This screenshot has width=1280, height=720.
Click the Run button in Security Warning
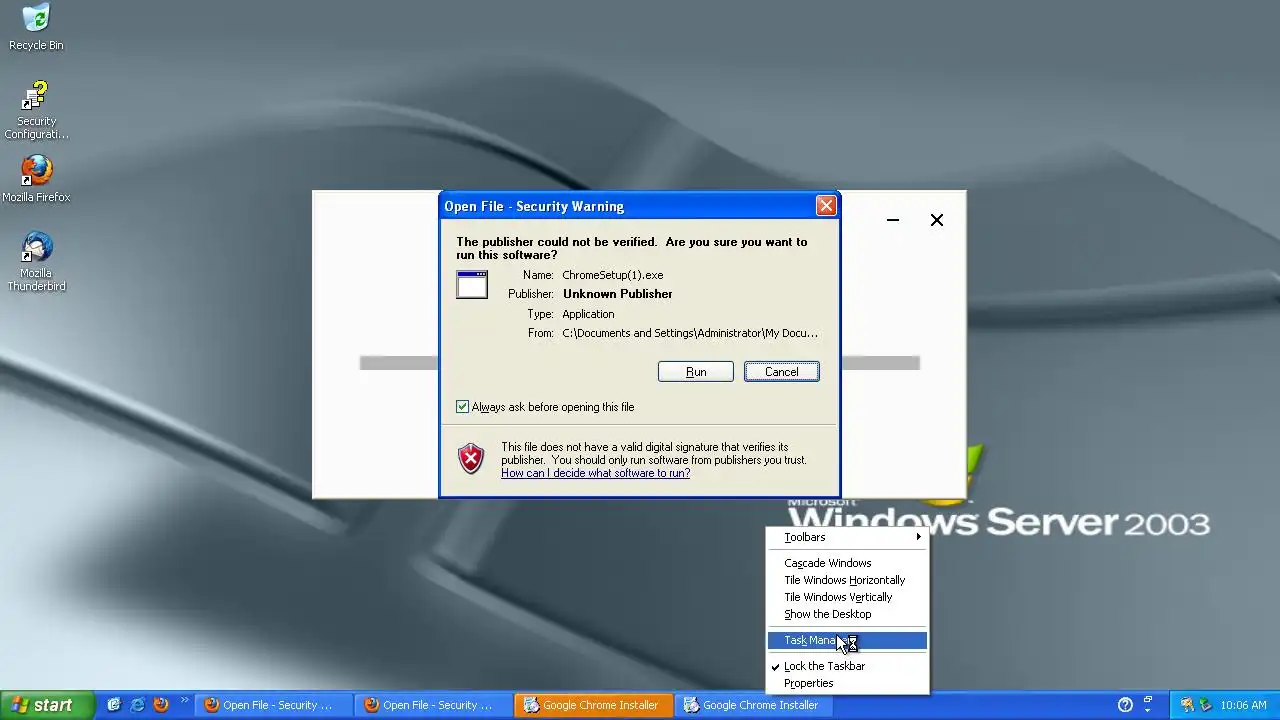(x=696, y=371)
